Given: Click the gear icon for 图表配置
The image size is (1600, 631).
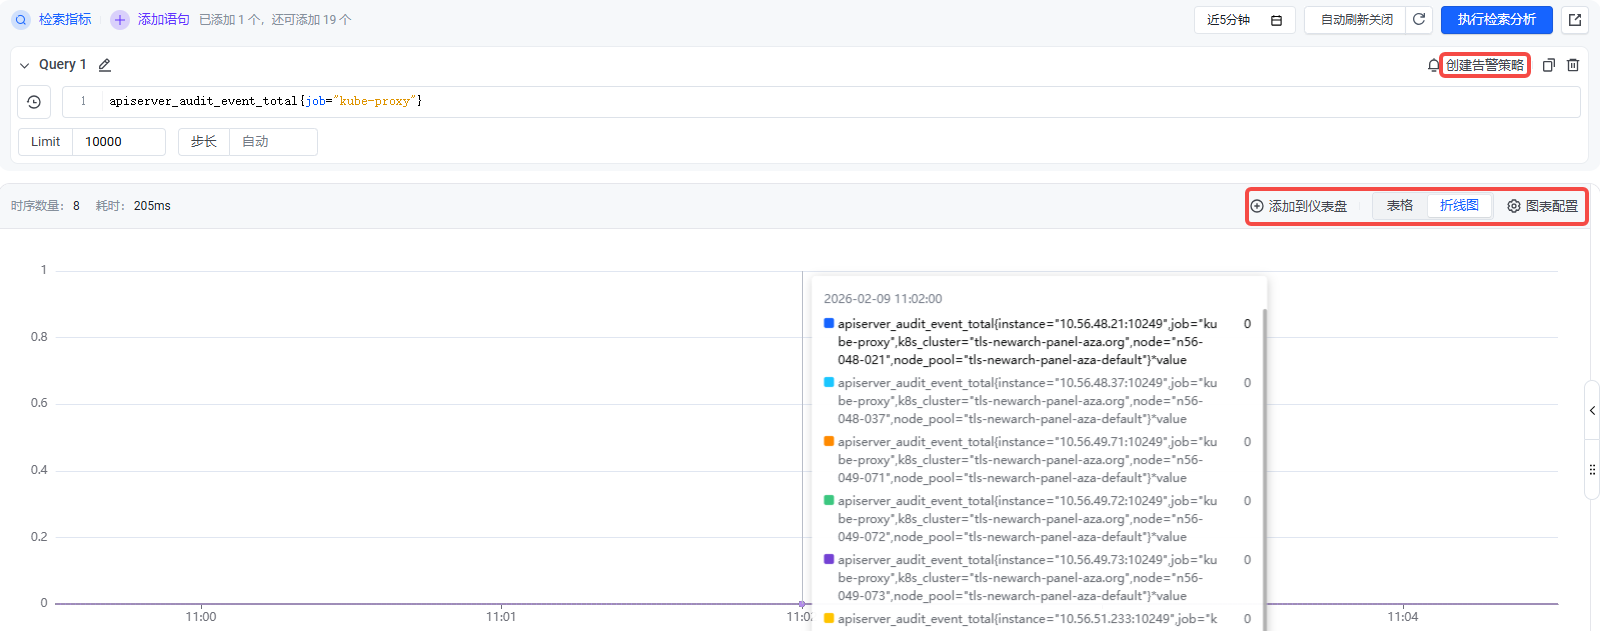Looking at the screenshot, I should click(x=1514, y=206).
